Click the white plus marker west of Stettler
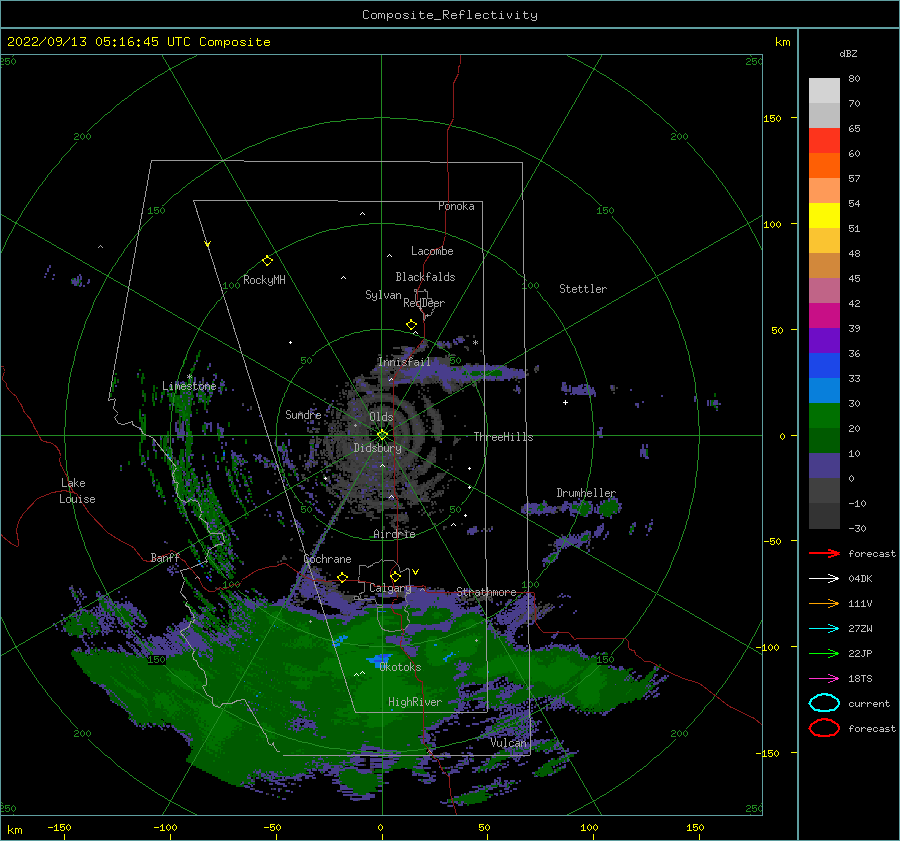Image resolution: width=900 pixels, height=841 pixels. pyautogui.click(x=565, y=402)
